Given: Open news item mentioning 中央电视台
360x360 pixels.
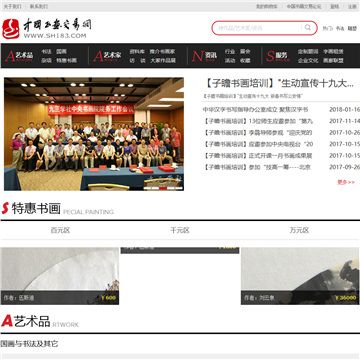Looking at the screenshot, I should 258,144.
